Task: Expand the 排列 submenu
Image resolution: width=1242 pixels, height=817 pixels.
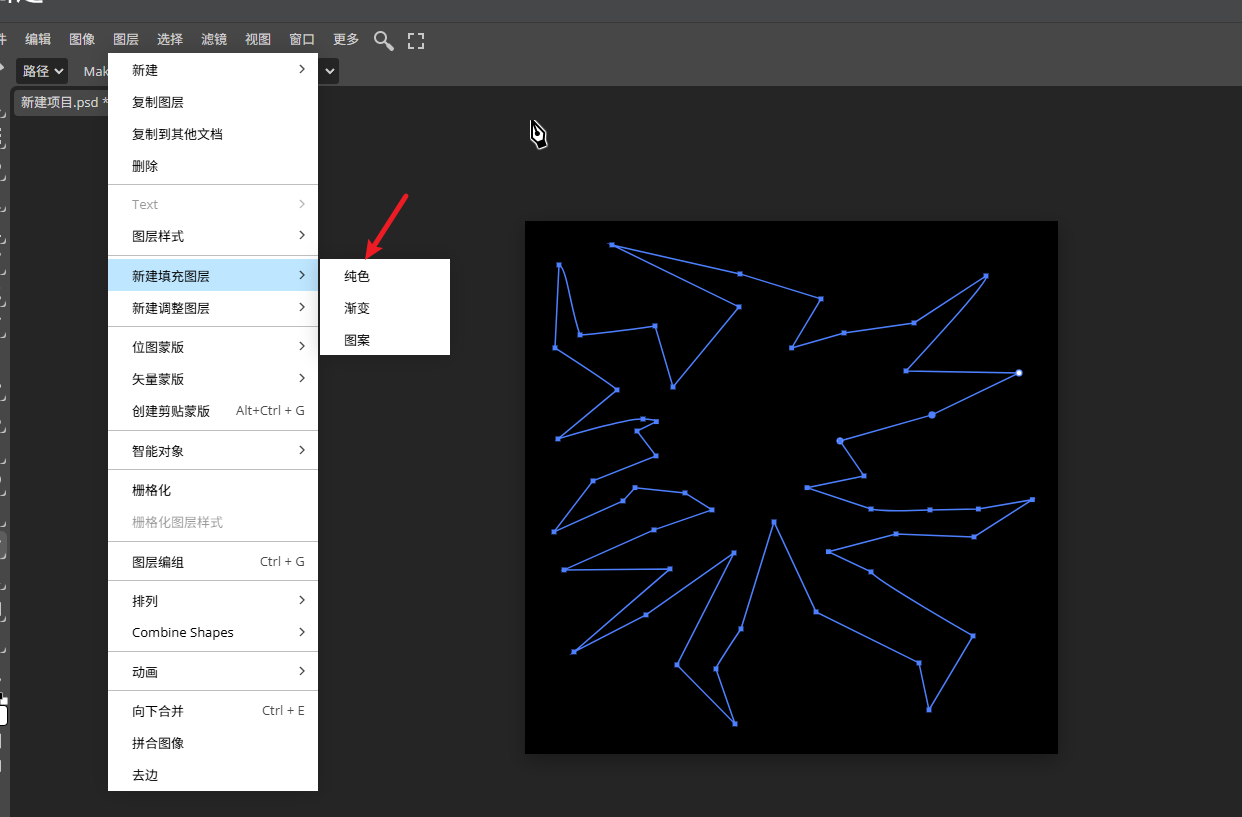Action: 213,601
